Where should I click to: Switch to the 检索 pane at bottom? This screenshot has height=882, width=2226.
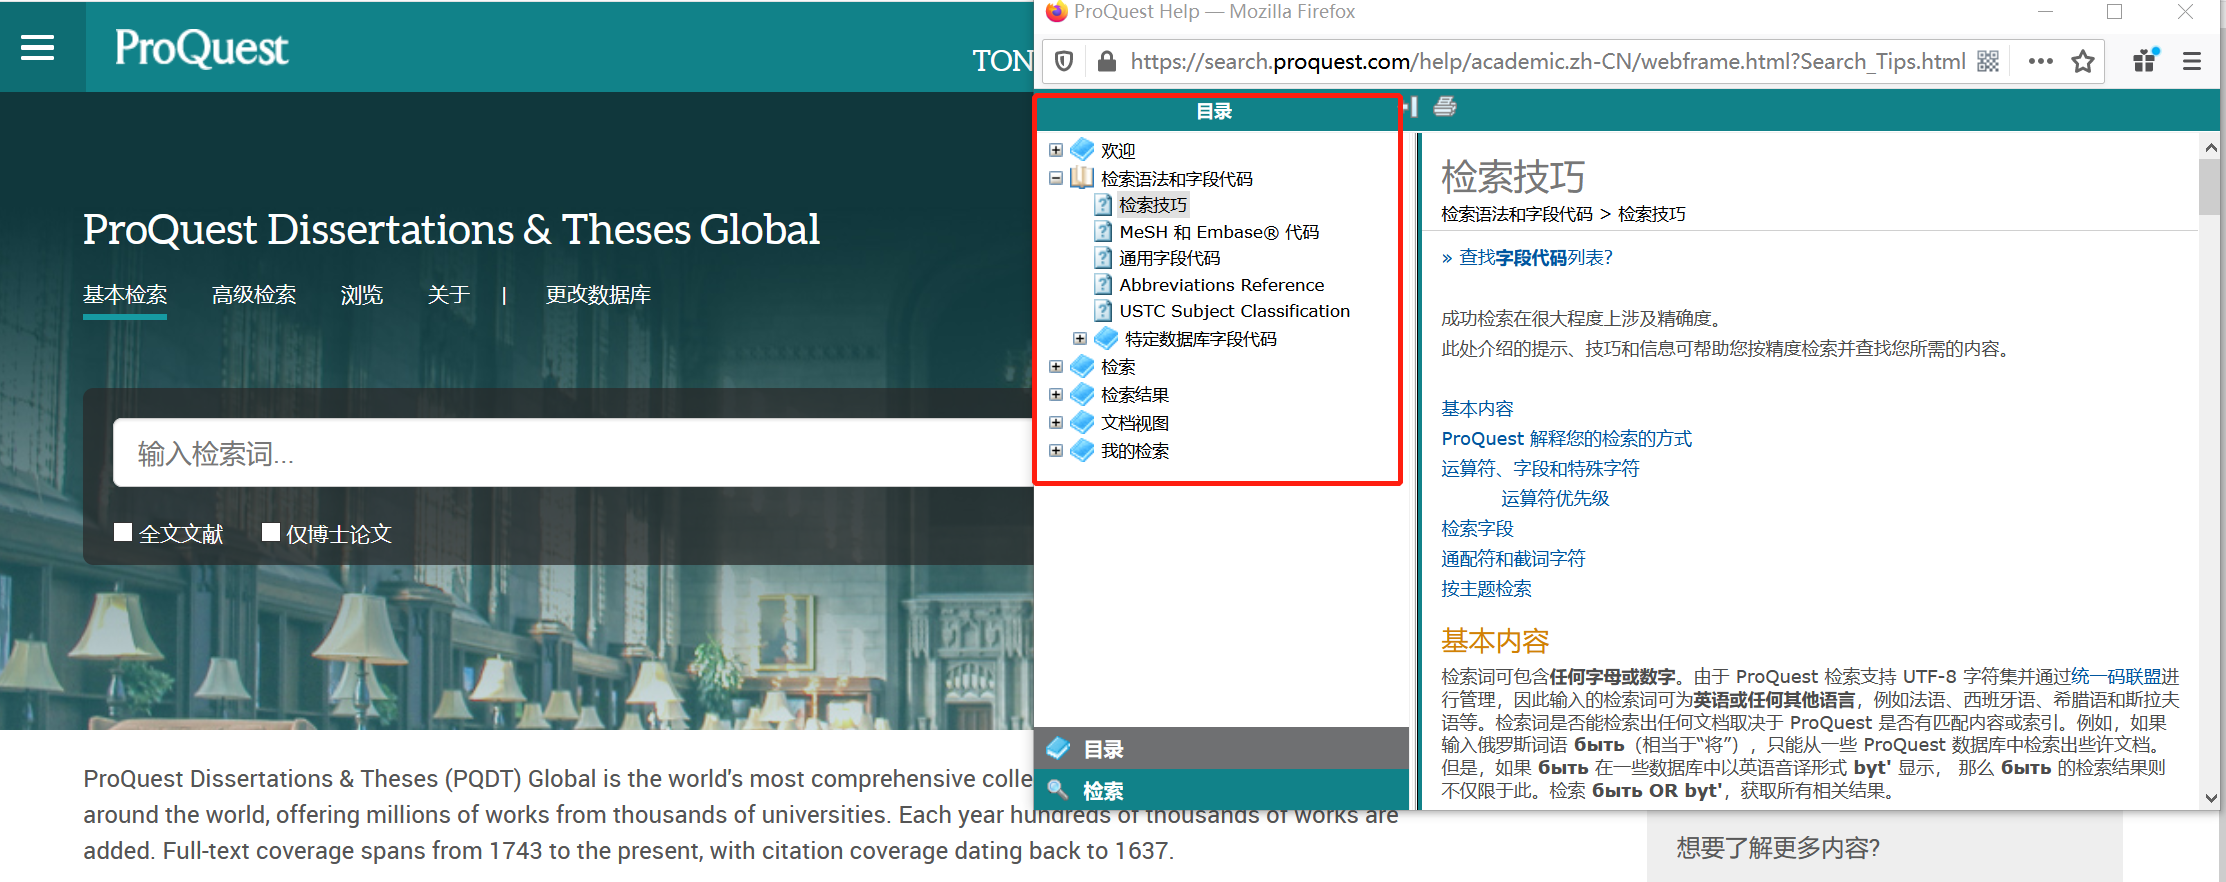(x=1221, y=790)
